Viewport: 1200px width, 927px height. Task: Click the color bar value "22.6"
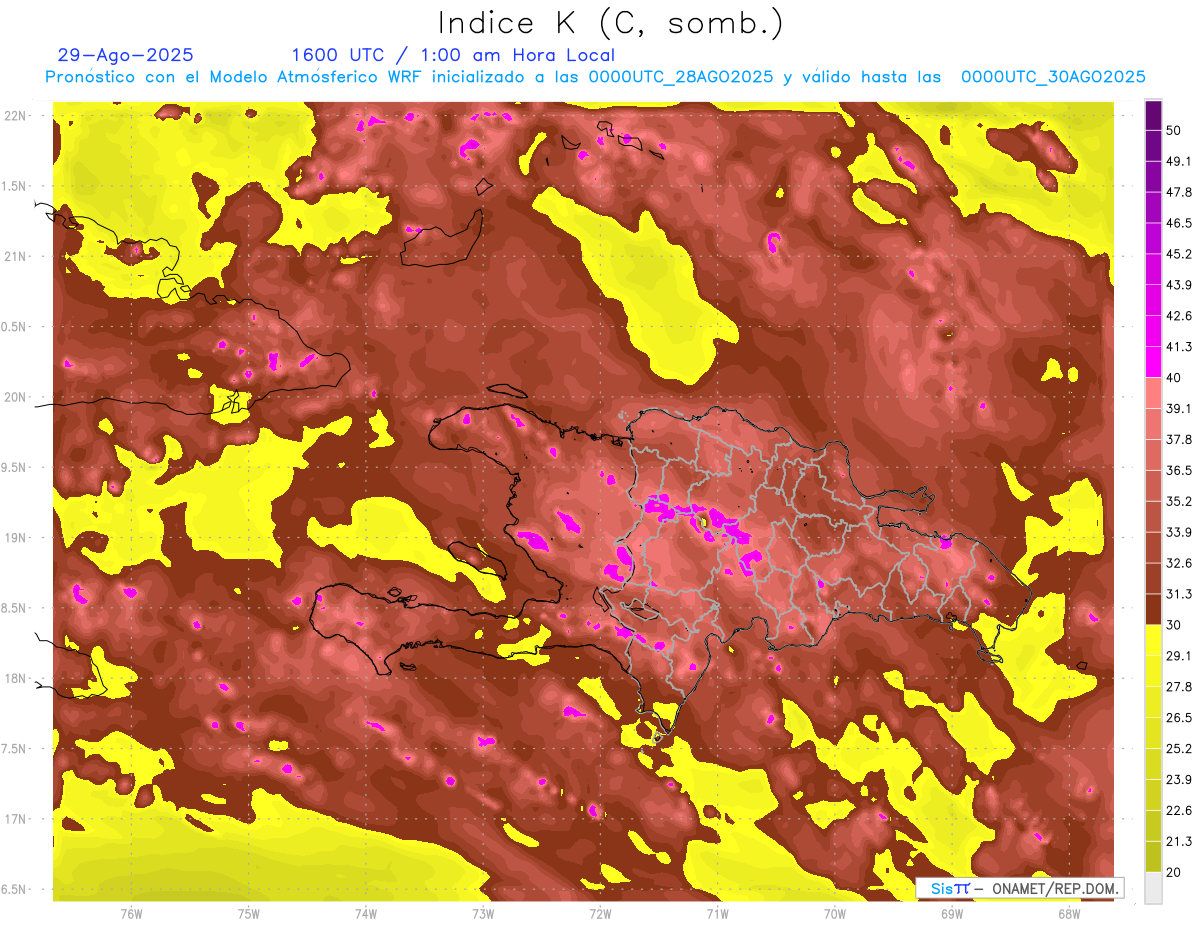click(x=1178, y=810)
